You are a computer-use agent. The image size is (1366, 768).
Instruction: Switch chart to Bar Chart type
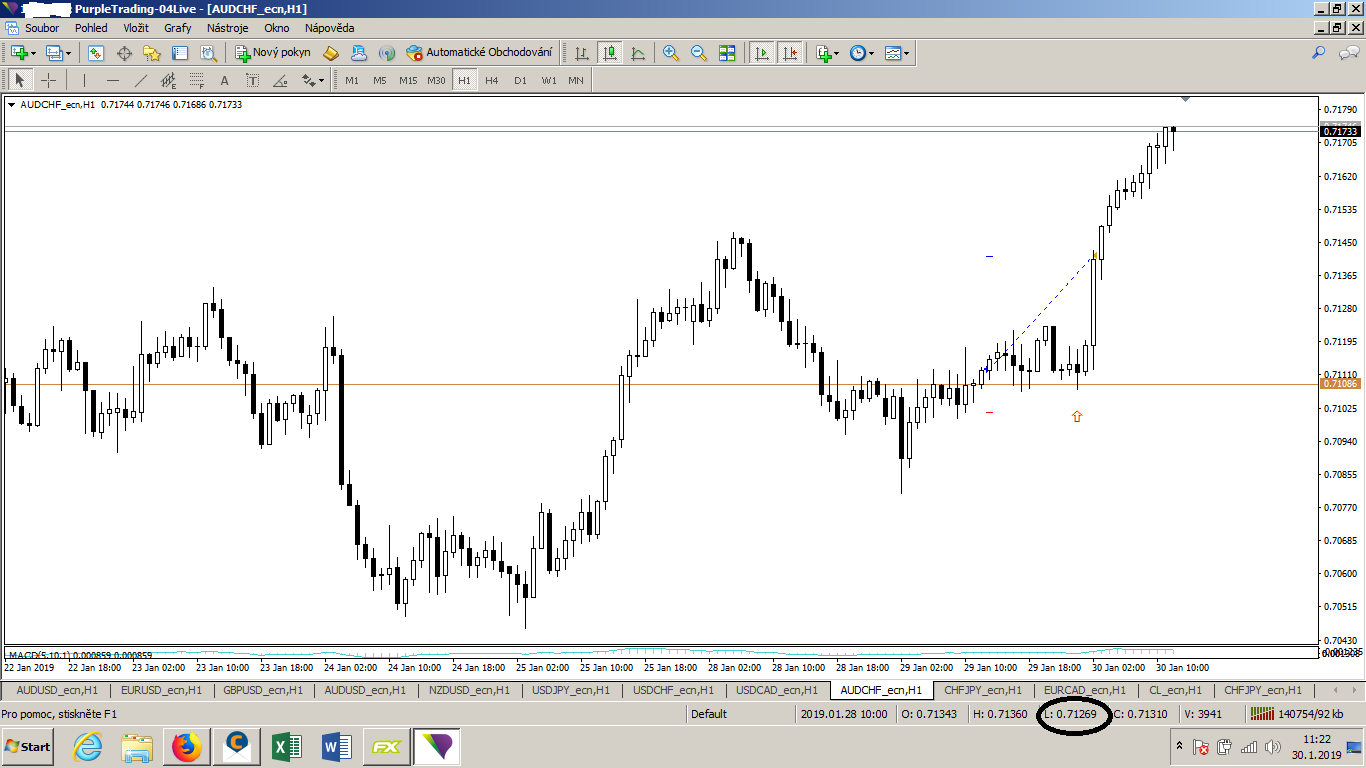[x=581, y=53]
